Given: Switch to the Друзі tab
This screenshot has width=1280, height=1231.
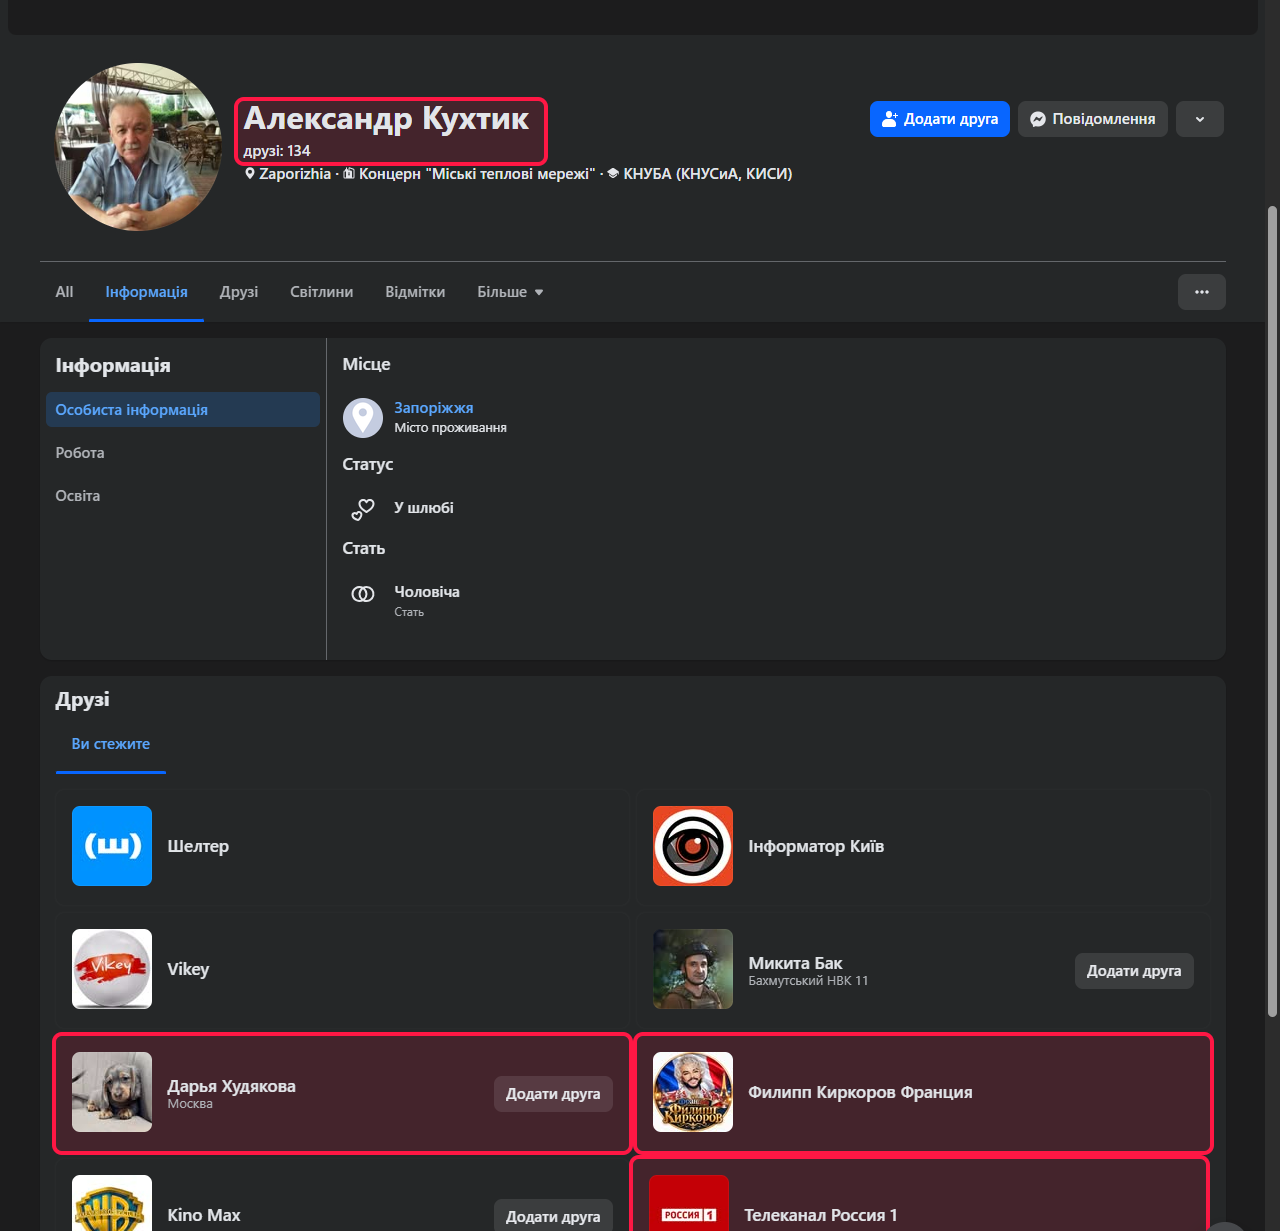Looking at the screenshot, I should click(239, 292).
